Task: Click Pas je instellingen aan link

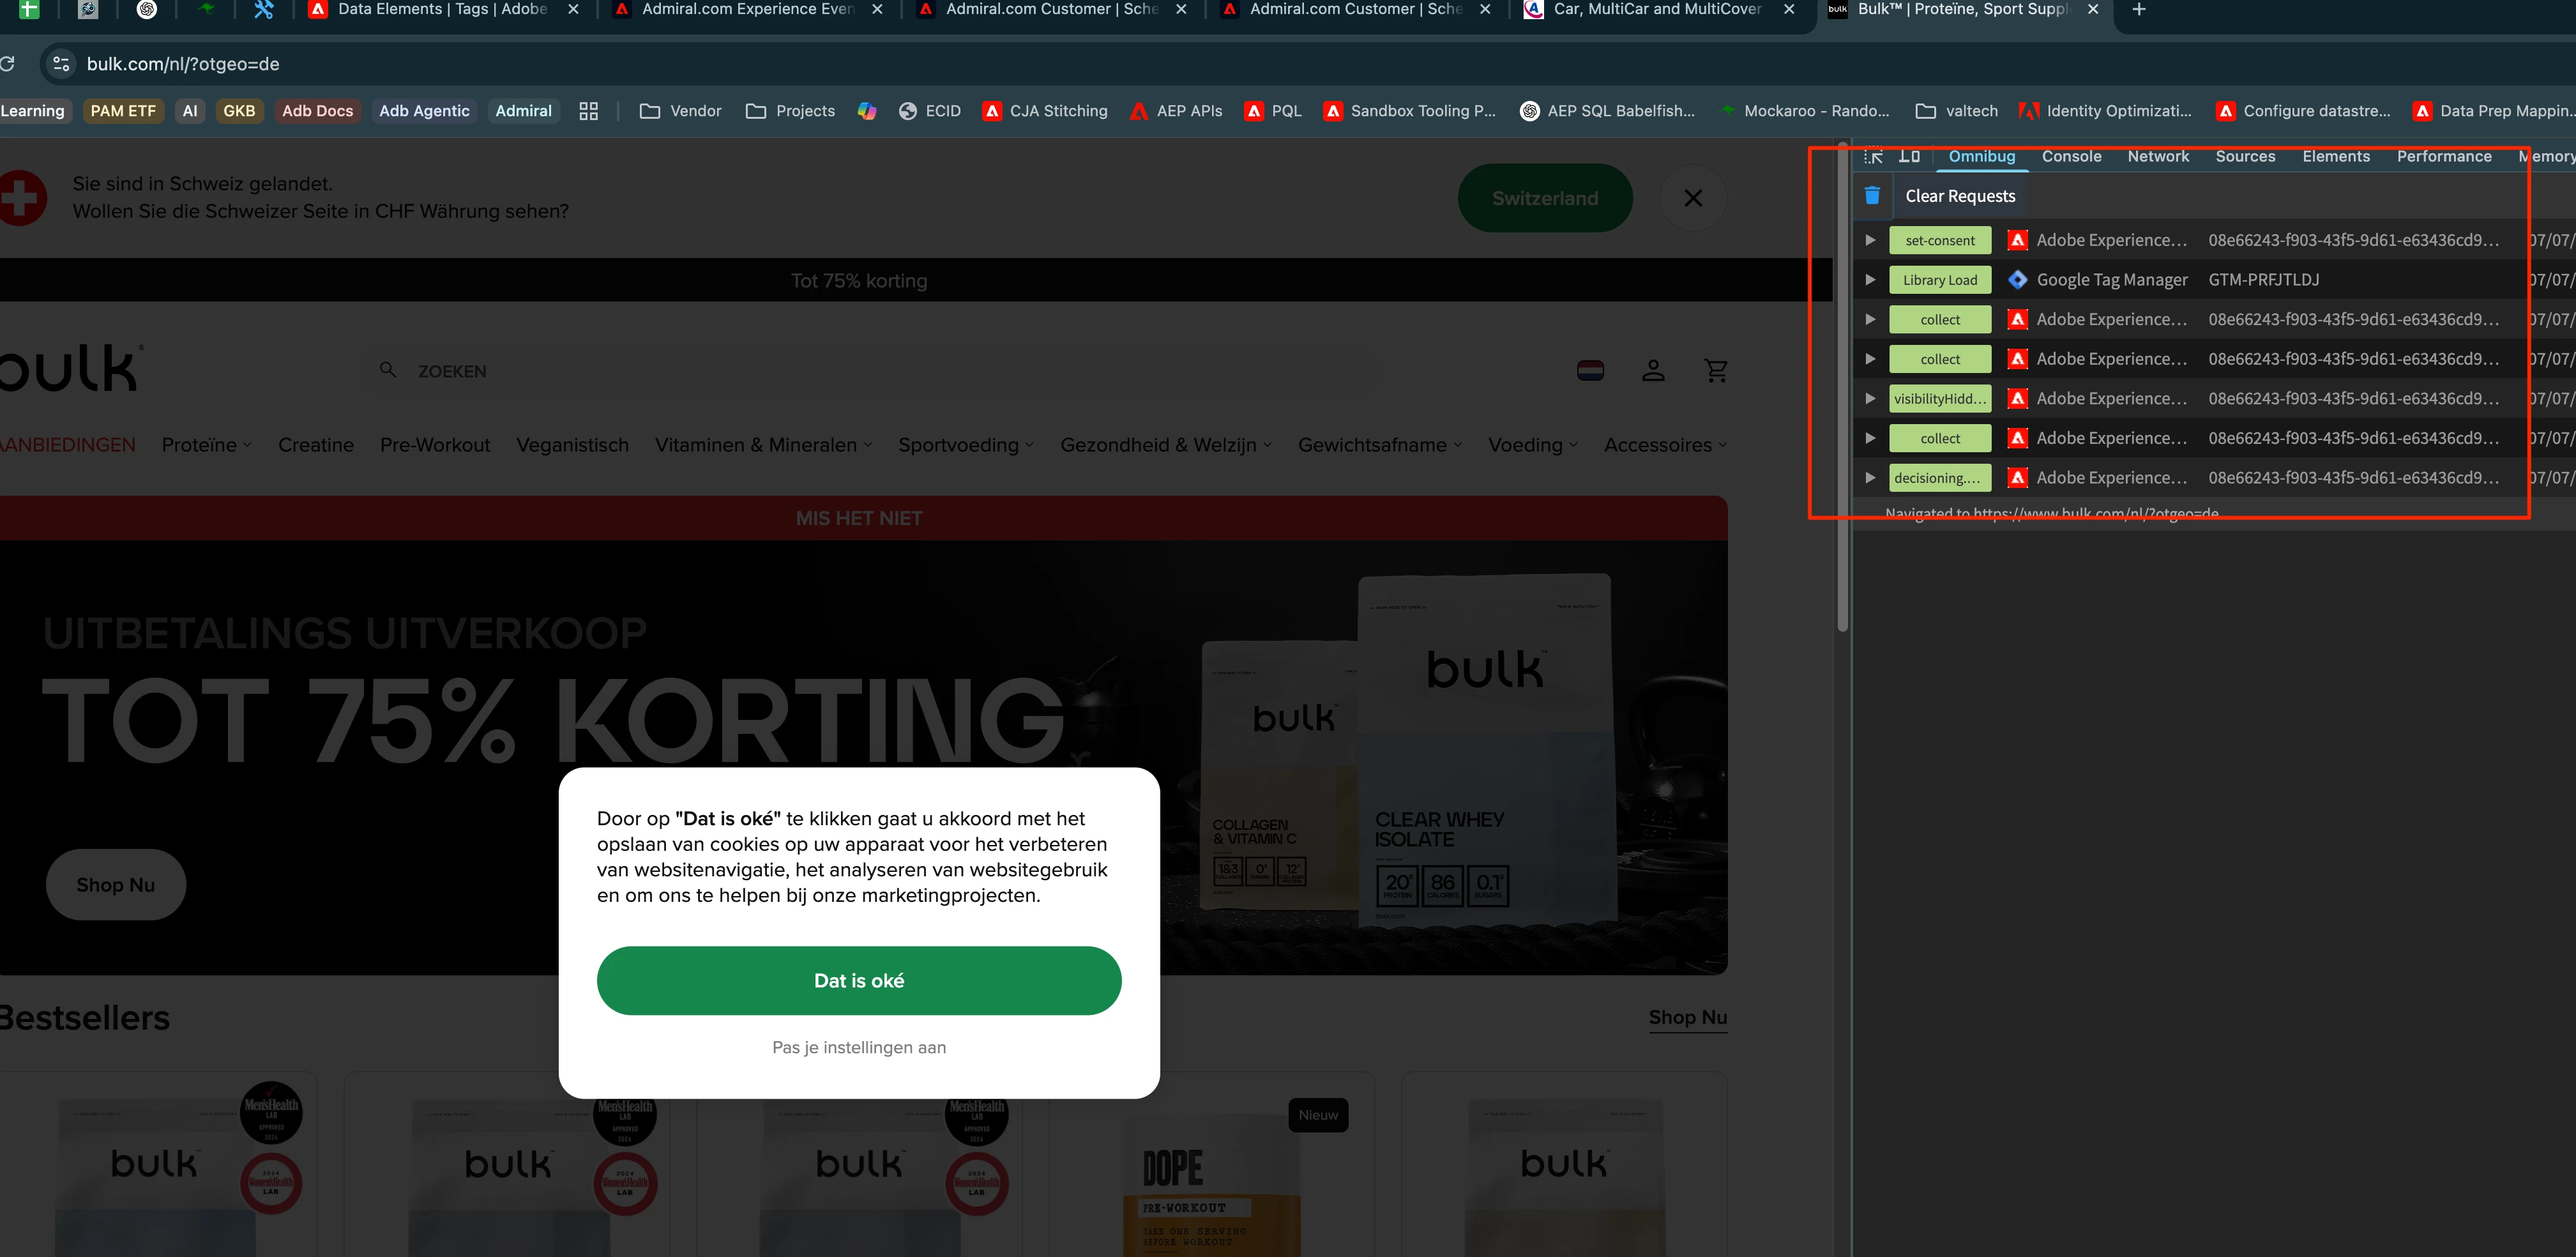Action: click(858, 1047)
